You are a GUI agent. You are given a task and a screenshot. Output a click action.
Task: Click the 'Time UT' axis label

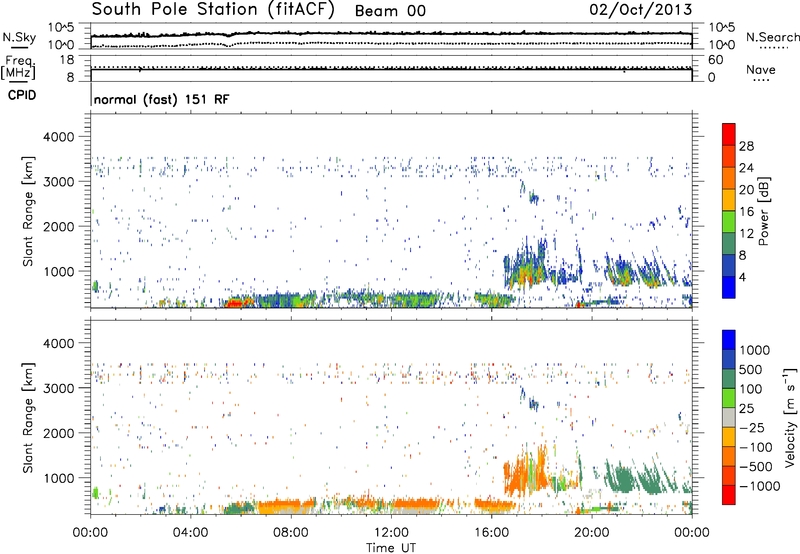pyautogui.click(x=391, y=548)
